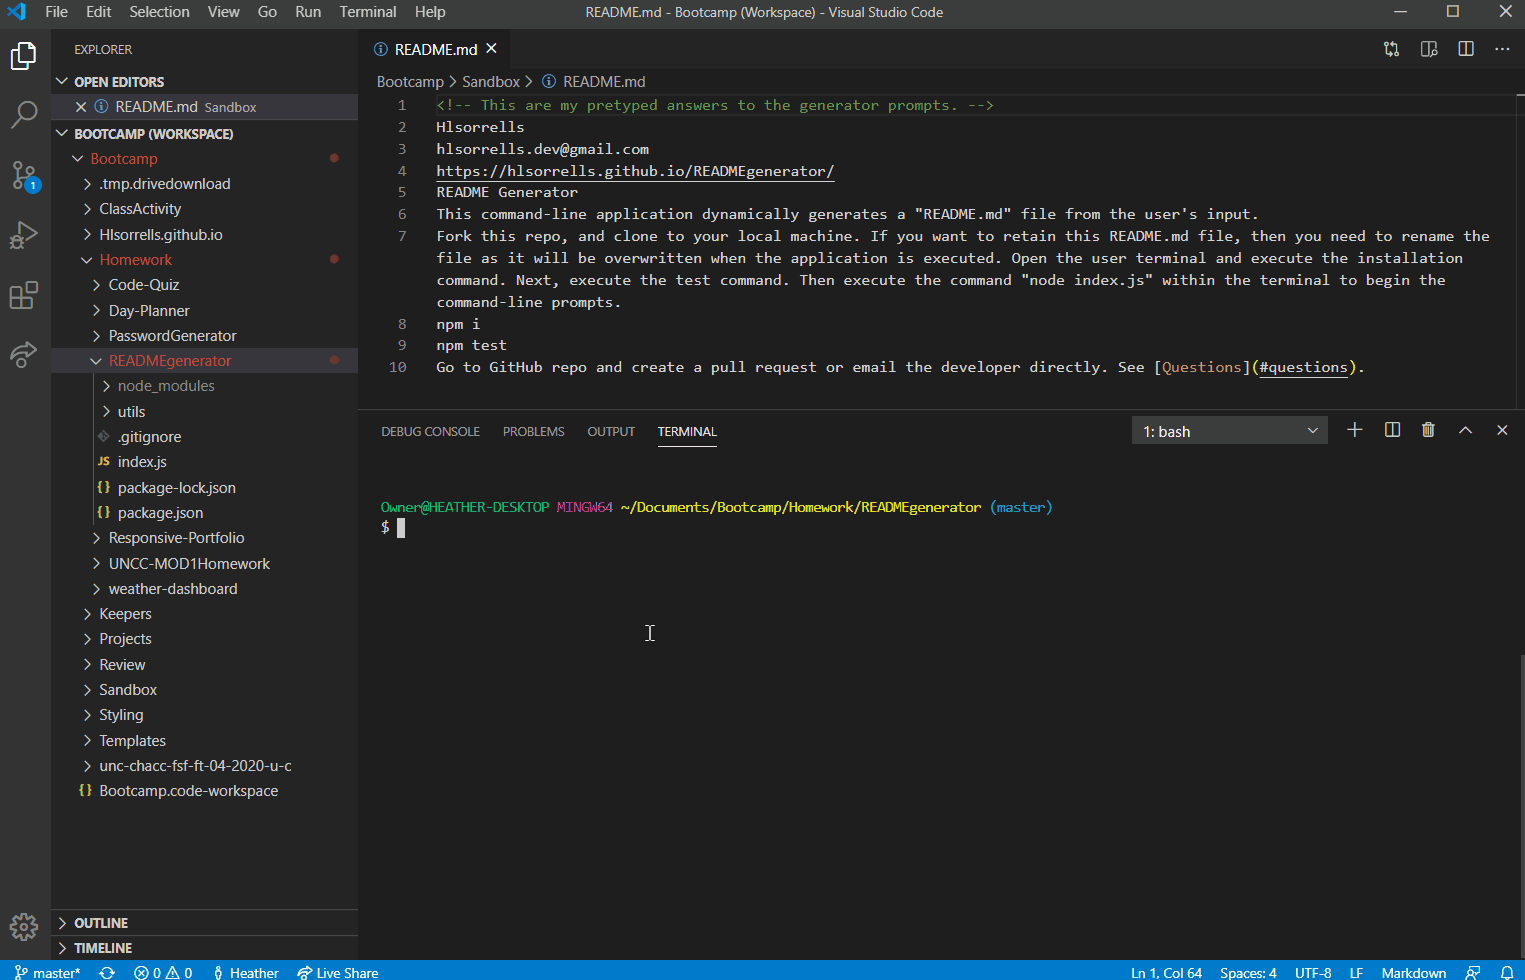
Task: Open notifications bell in status bar
Action: (x=1507, y=972)
